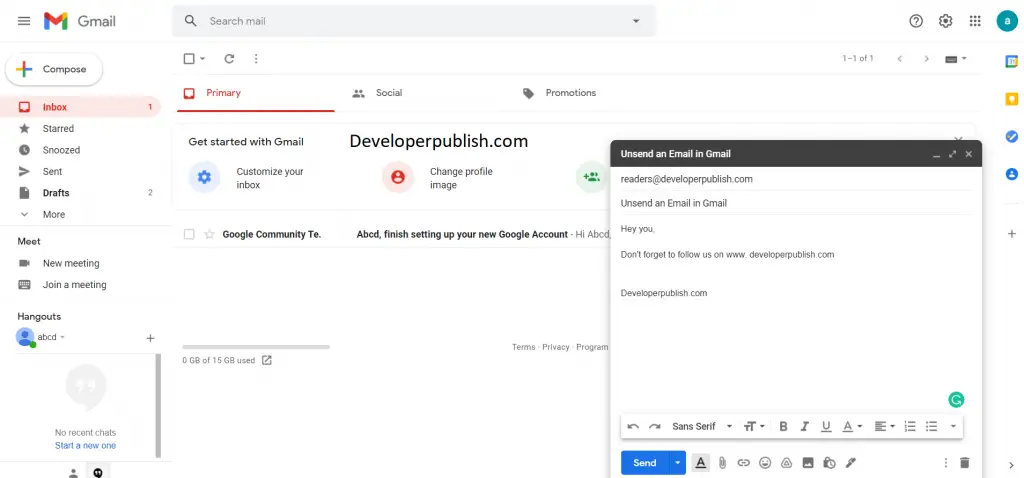Screen dimensions: 1024x478
Task: Open the account avatar 'a'
Action: tap(1007, 21)
